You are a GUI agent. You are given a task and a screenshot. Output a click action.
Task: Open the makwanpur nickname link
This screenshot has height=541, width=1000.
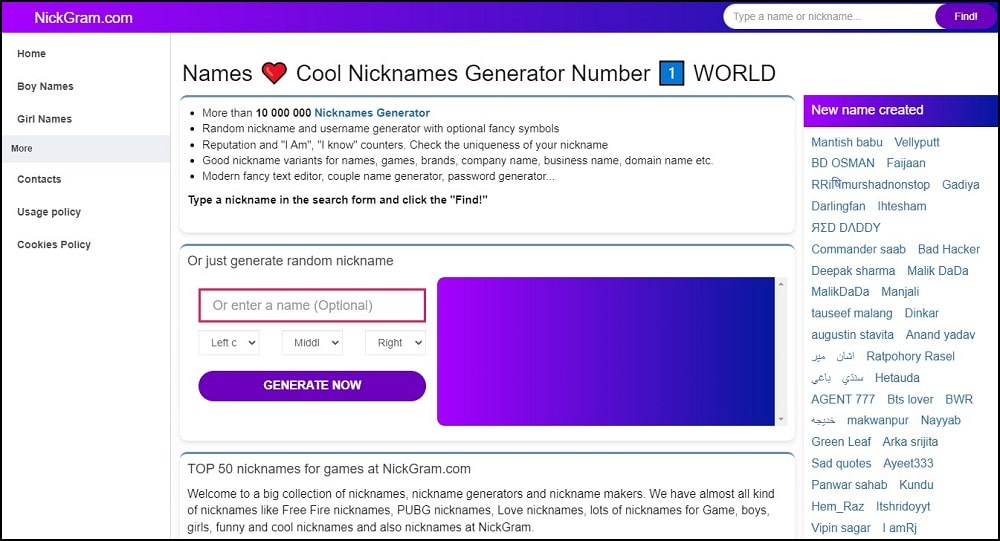pos(878,420)
